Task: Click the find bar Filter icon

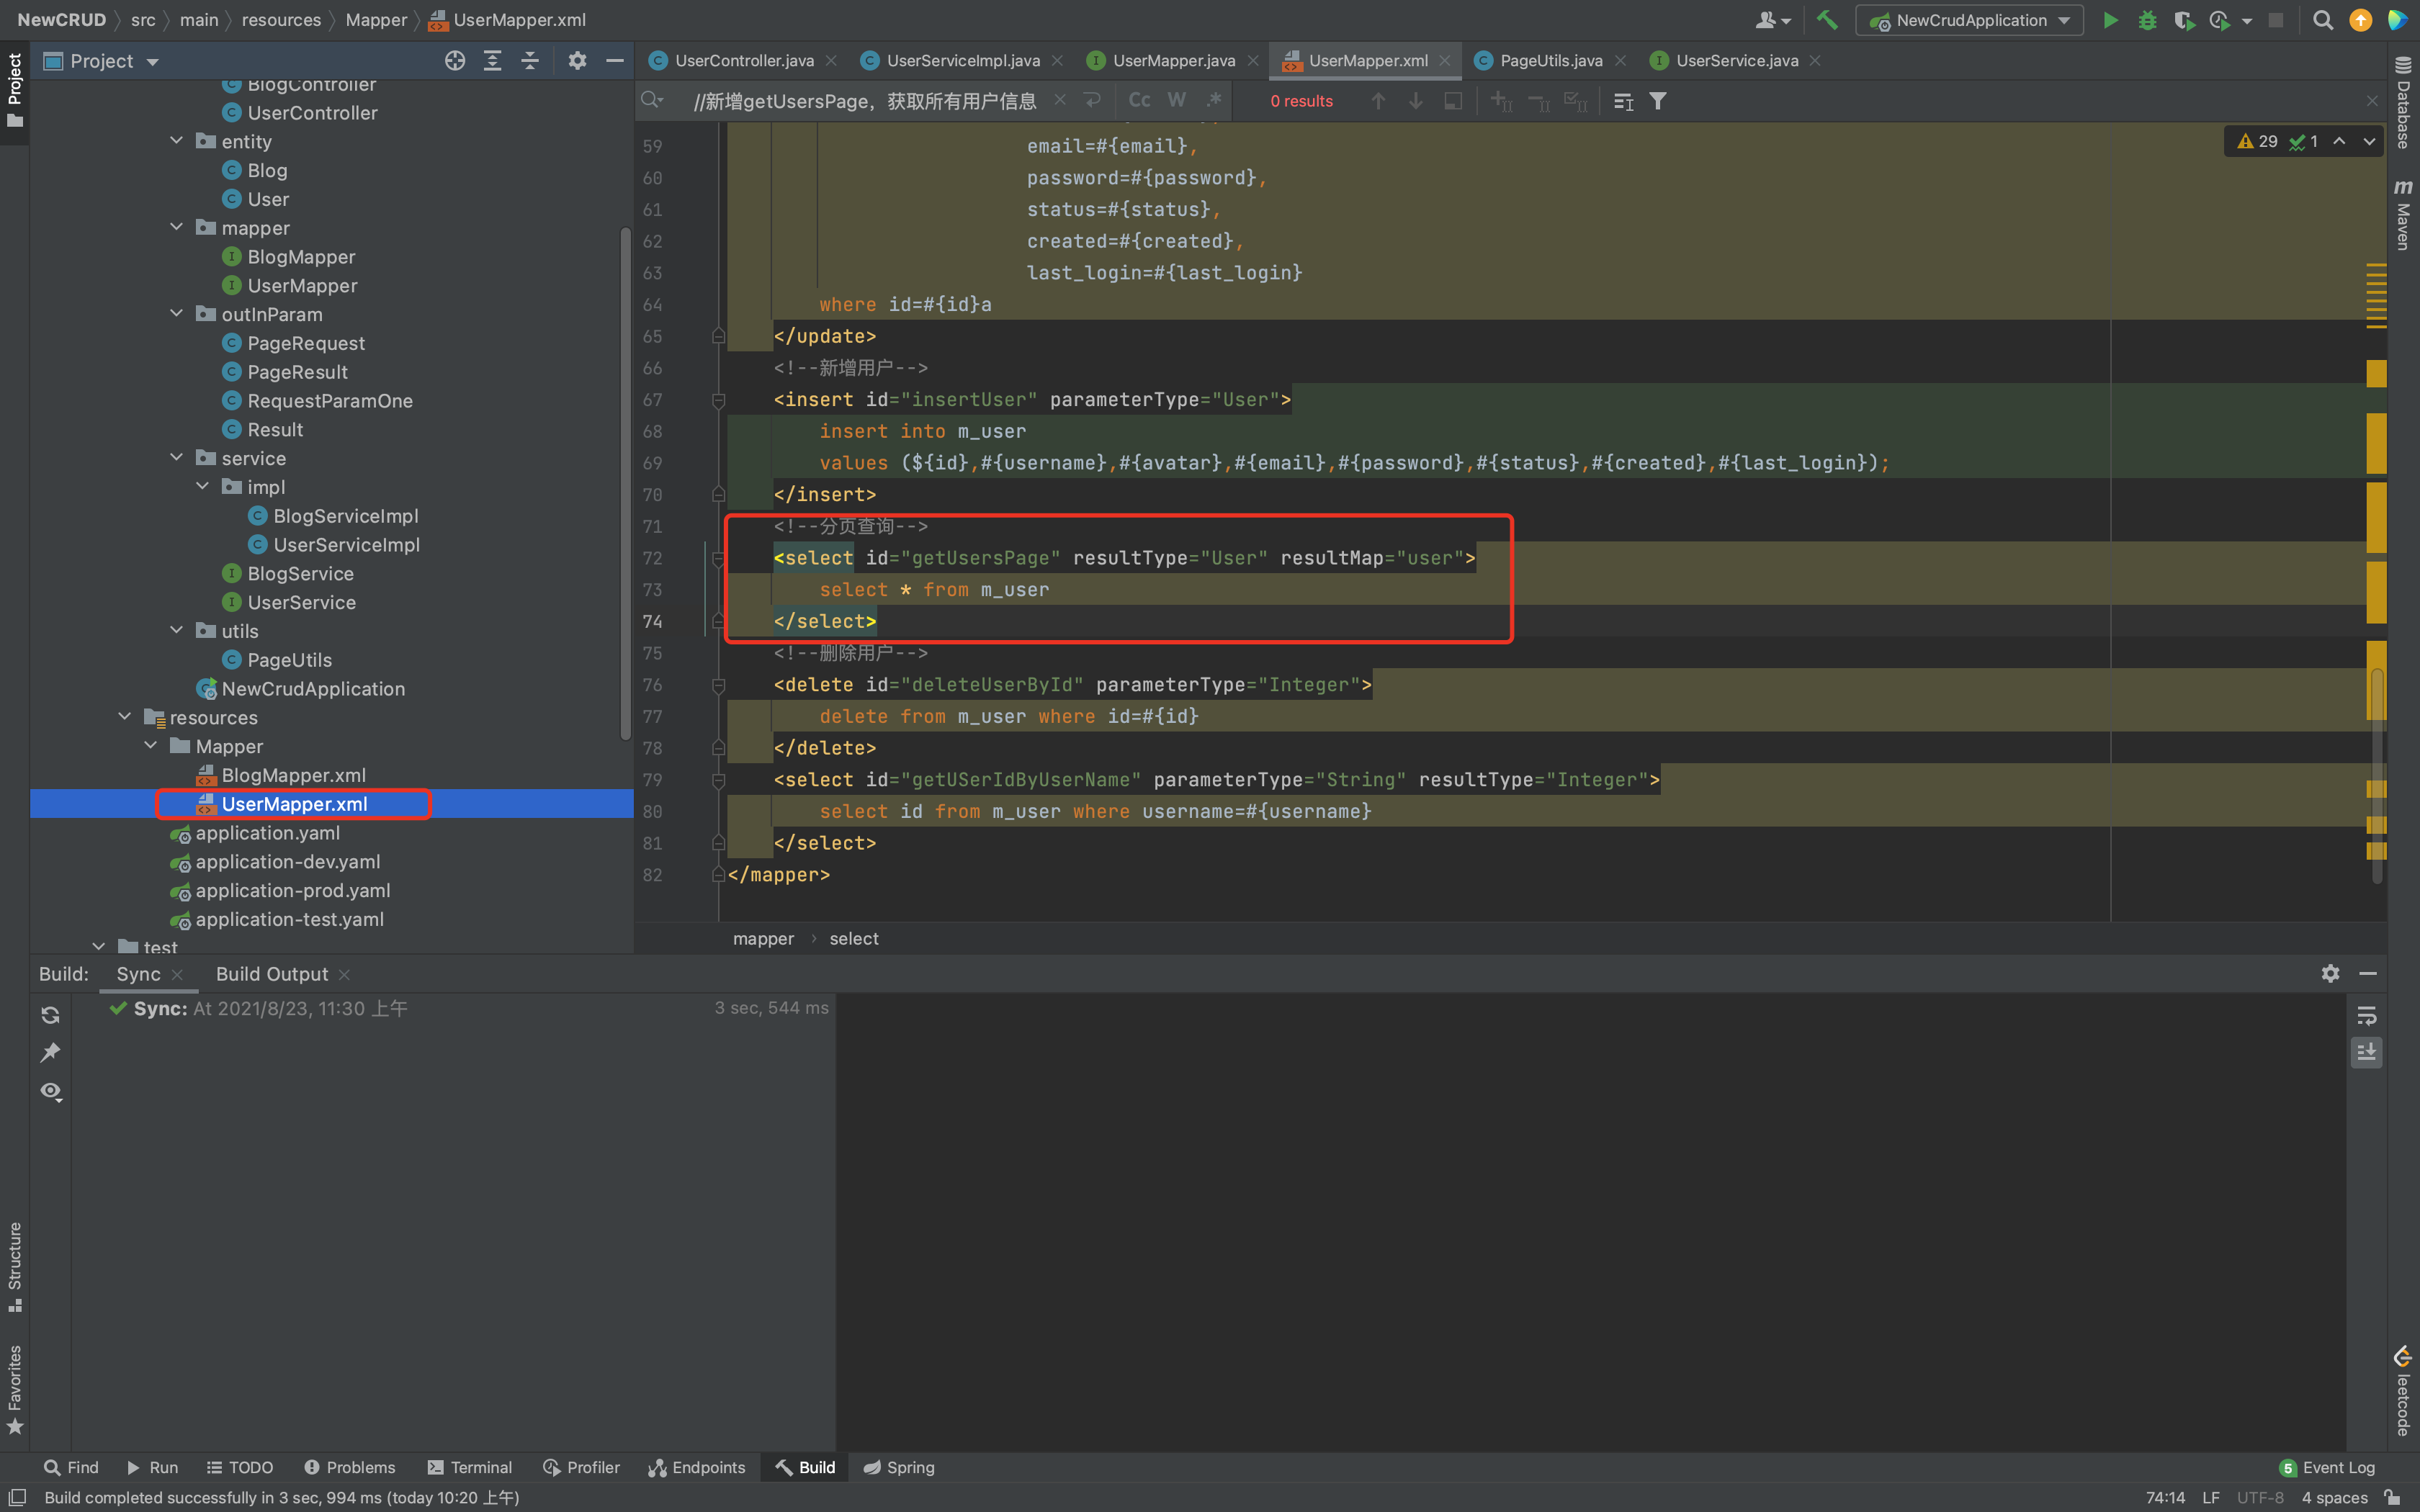Action: click(x=1658, y=101)
